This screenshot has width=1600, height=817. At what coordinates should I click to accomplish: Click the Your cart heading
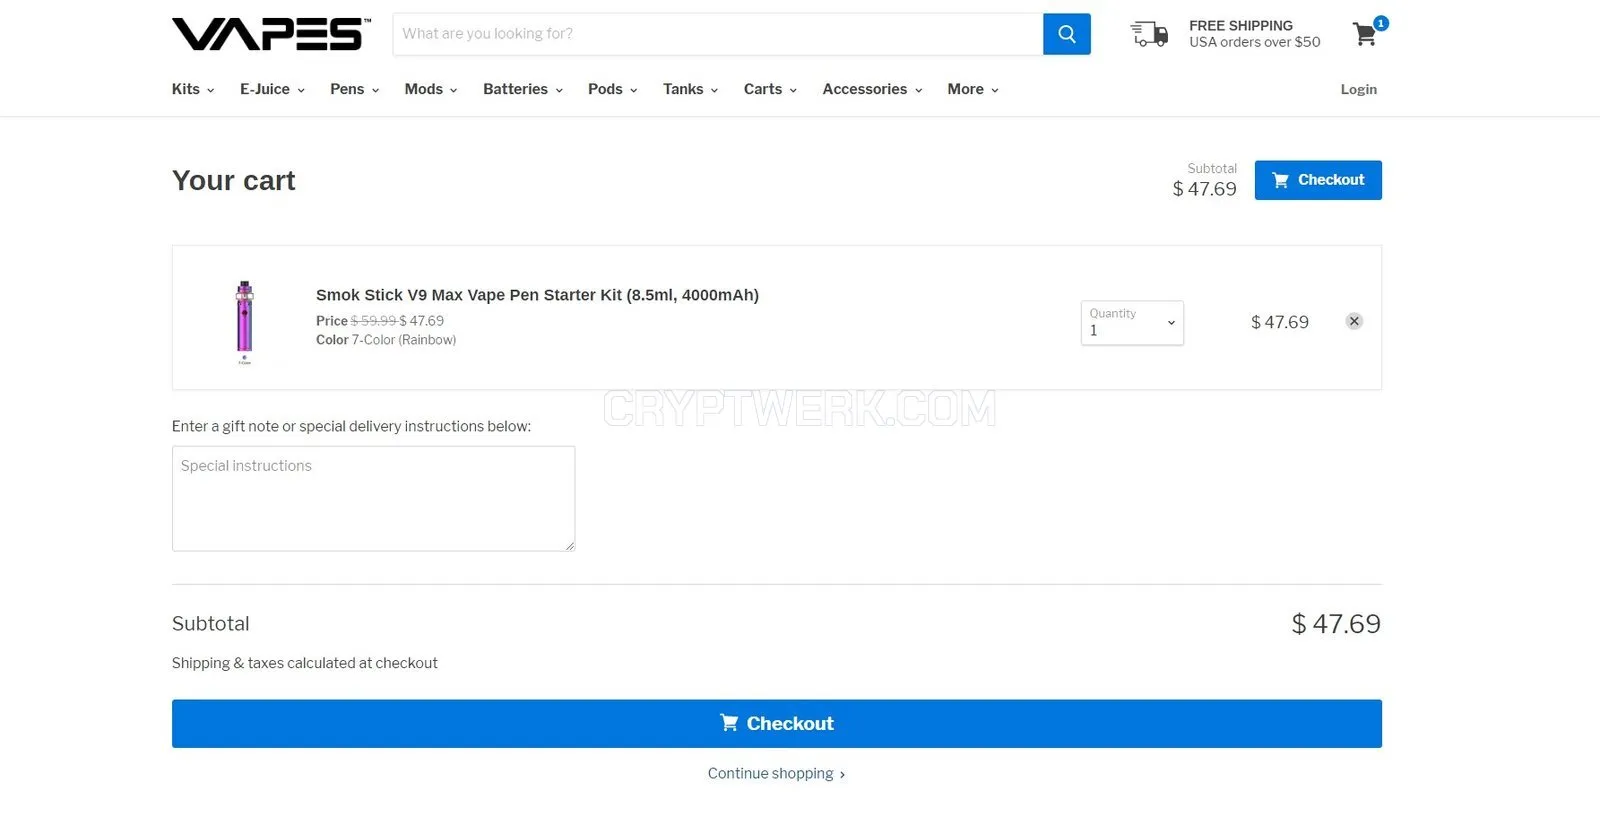click(x=234, y=180)
